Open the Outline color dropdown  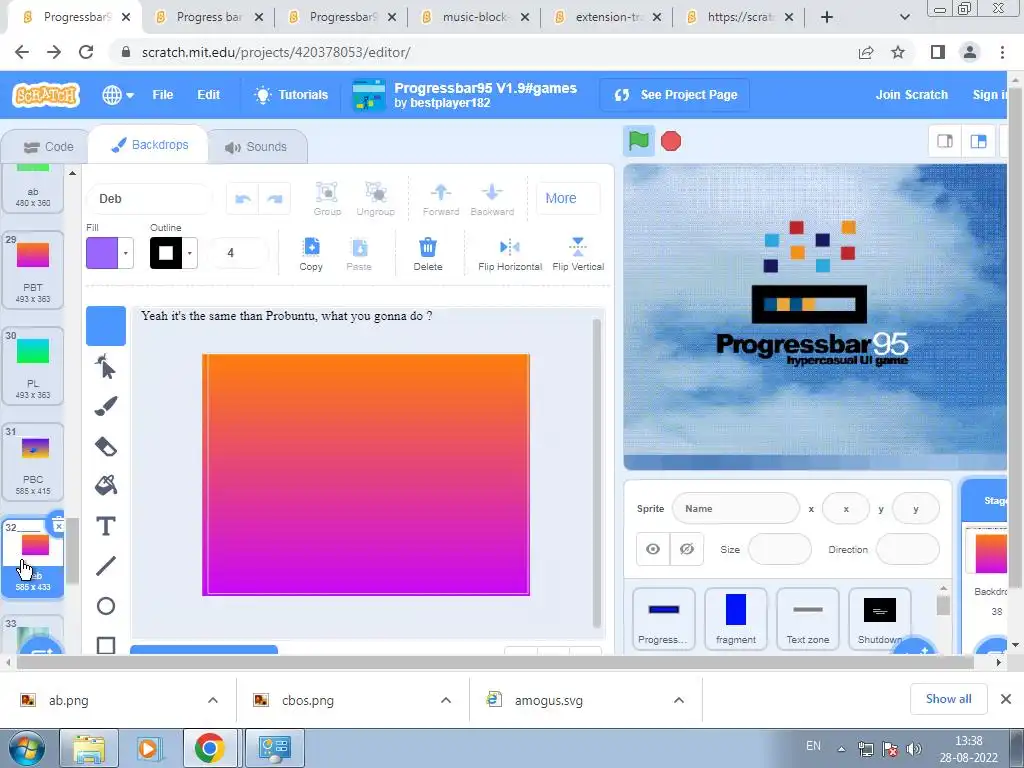pyautogui.click(x=189, y=253)
